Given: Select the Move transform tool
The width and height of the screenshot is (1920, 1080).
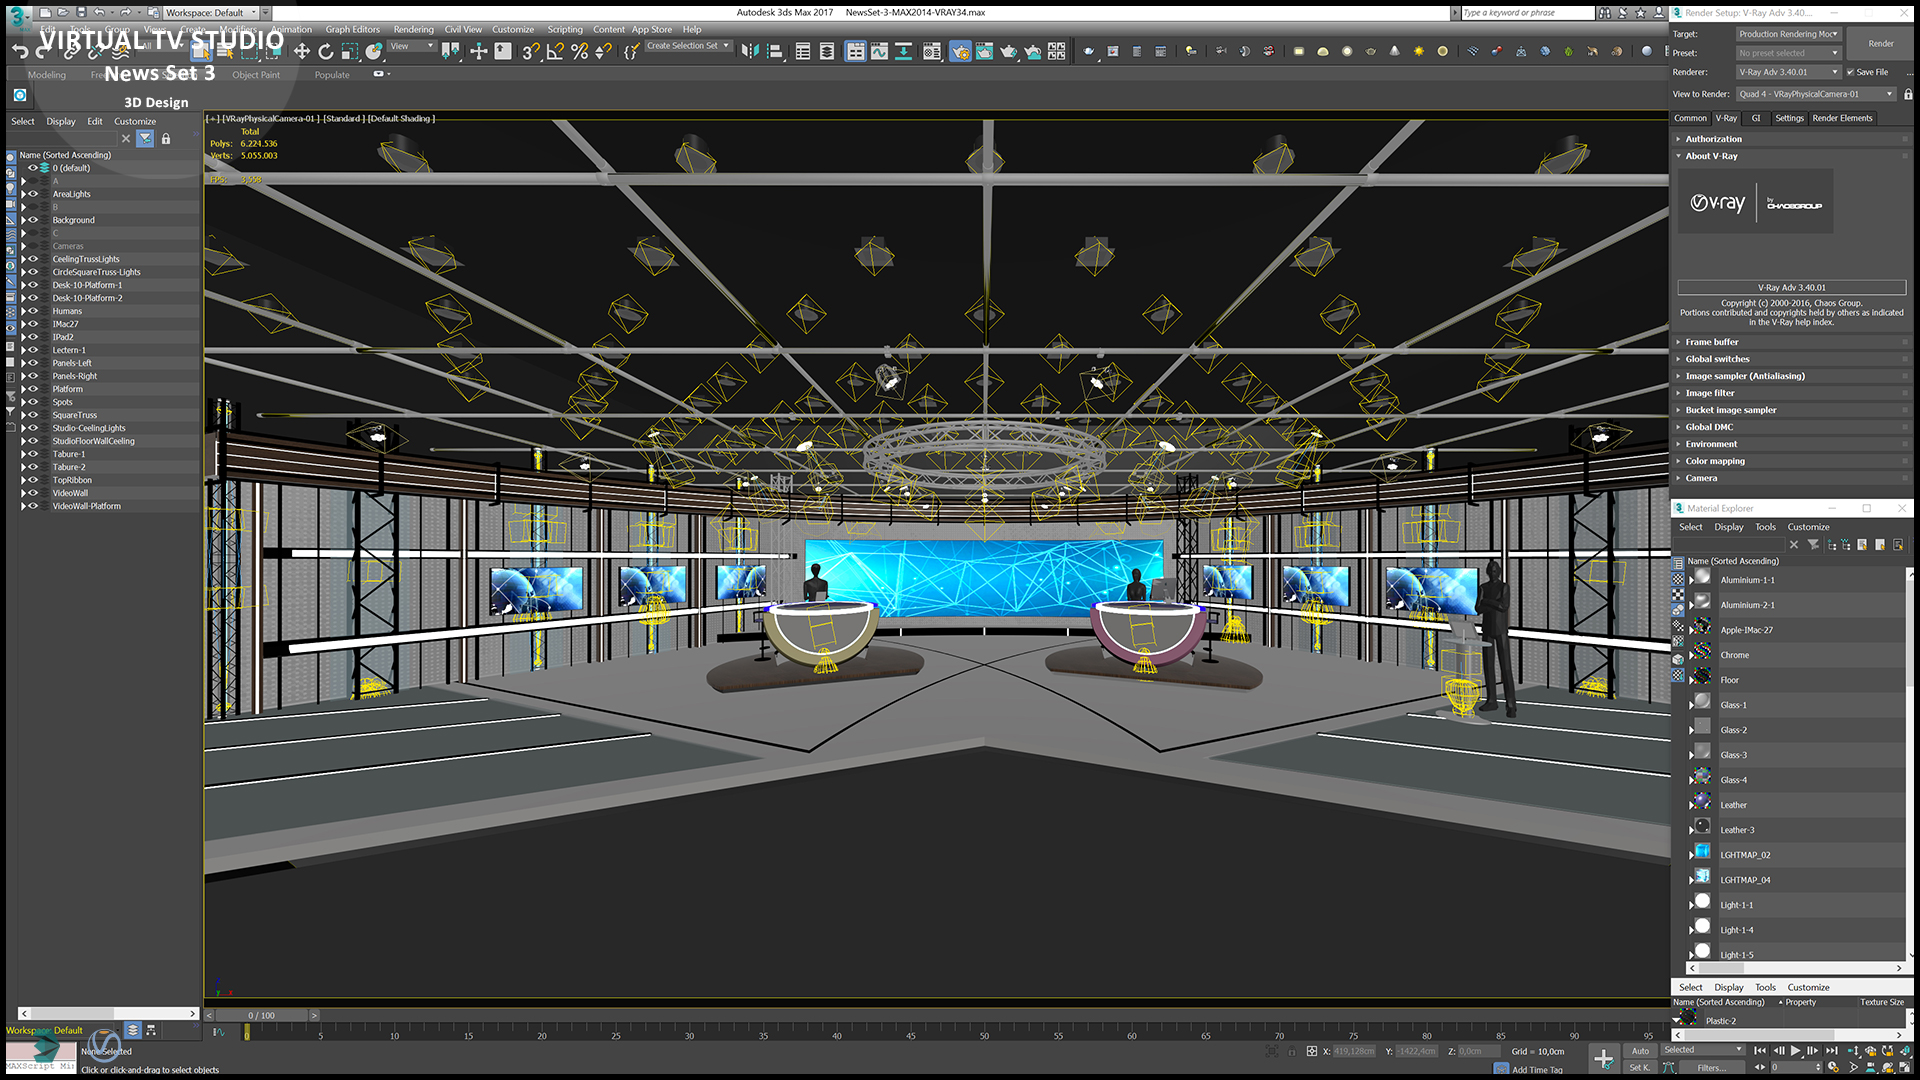Looking at the screenshot, I should 301,51.
